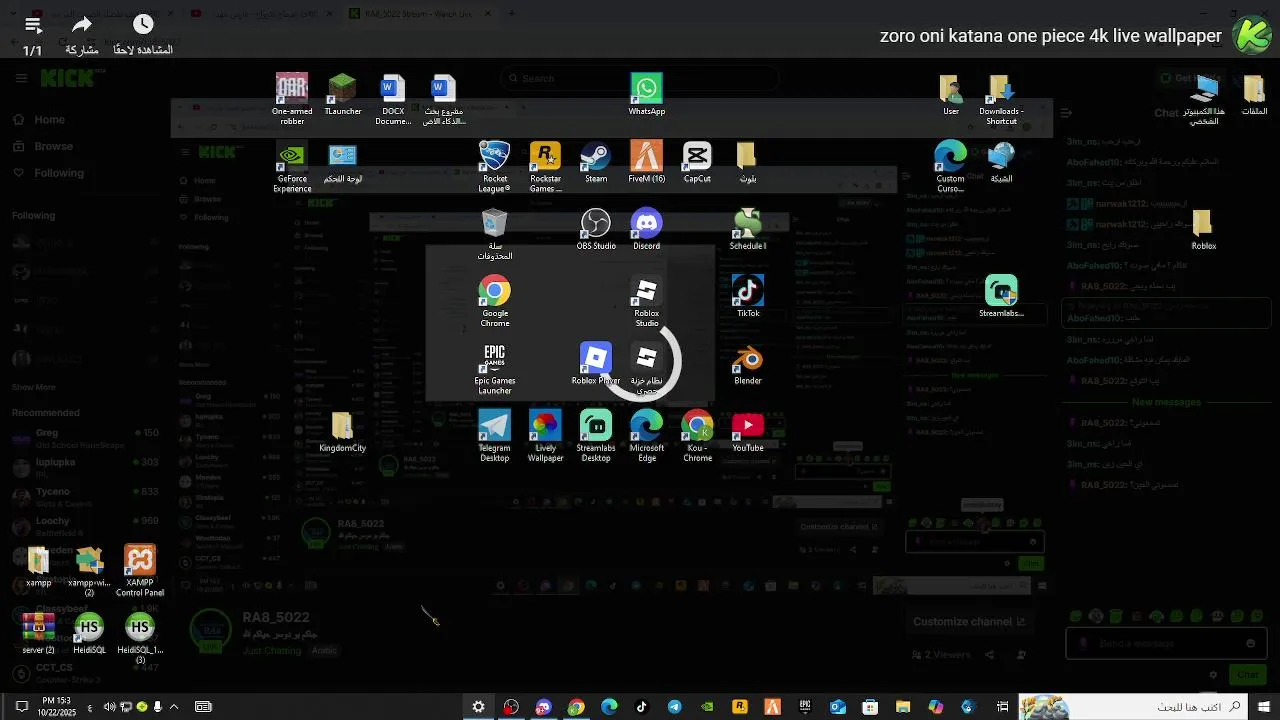
Task: Open Roblox Player desktop shortcut
Action: (x=596, y=363)
